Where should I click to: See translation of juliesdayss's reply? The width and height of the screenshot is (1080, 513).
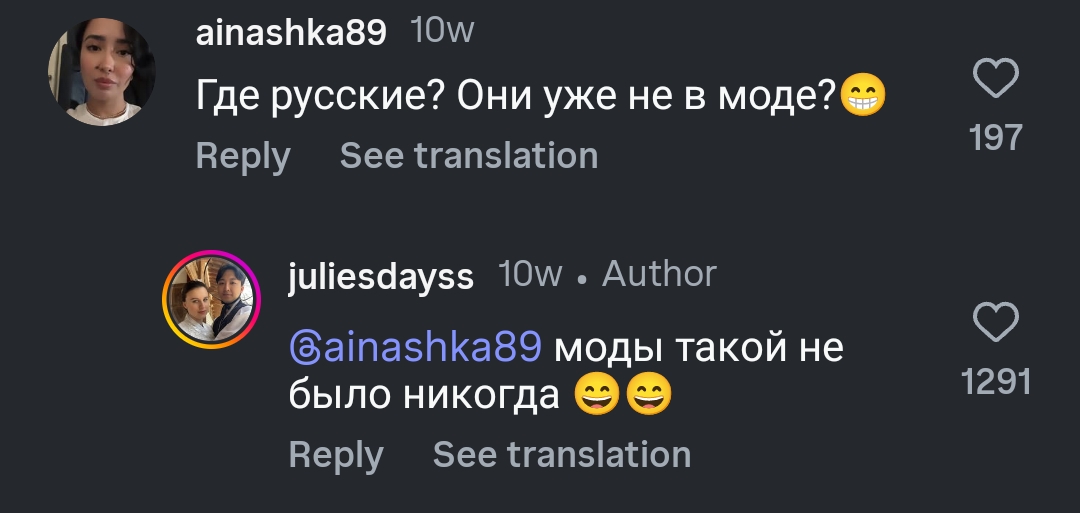click(x=562, y=455)
